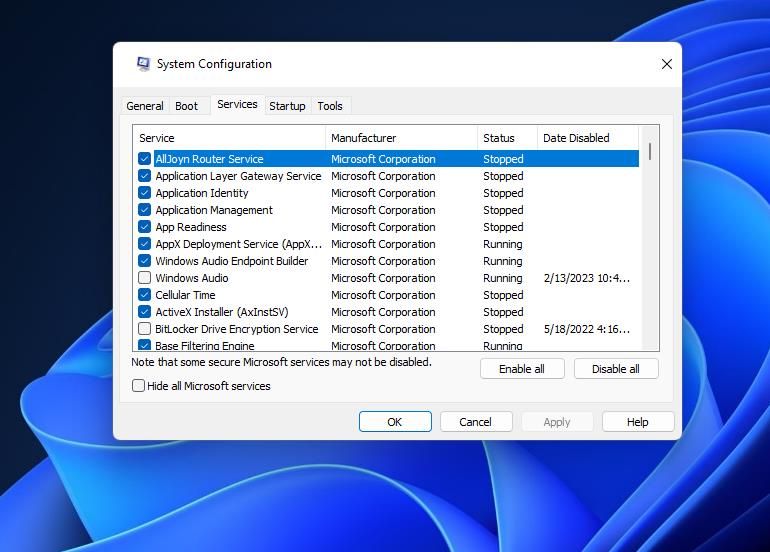Select BitLocker Drive Encryption Service name
This screenshot has width=770, height=552.
237,329
